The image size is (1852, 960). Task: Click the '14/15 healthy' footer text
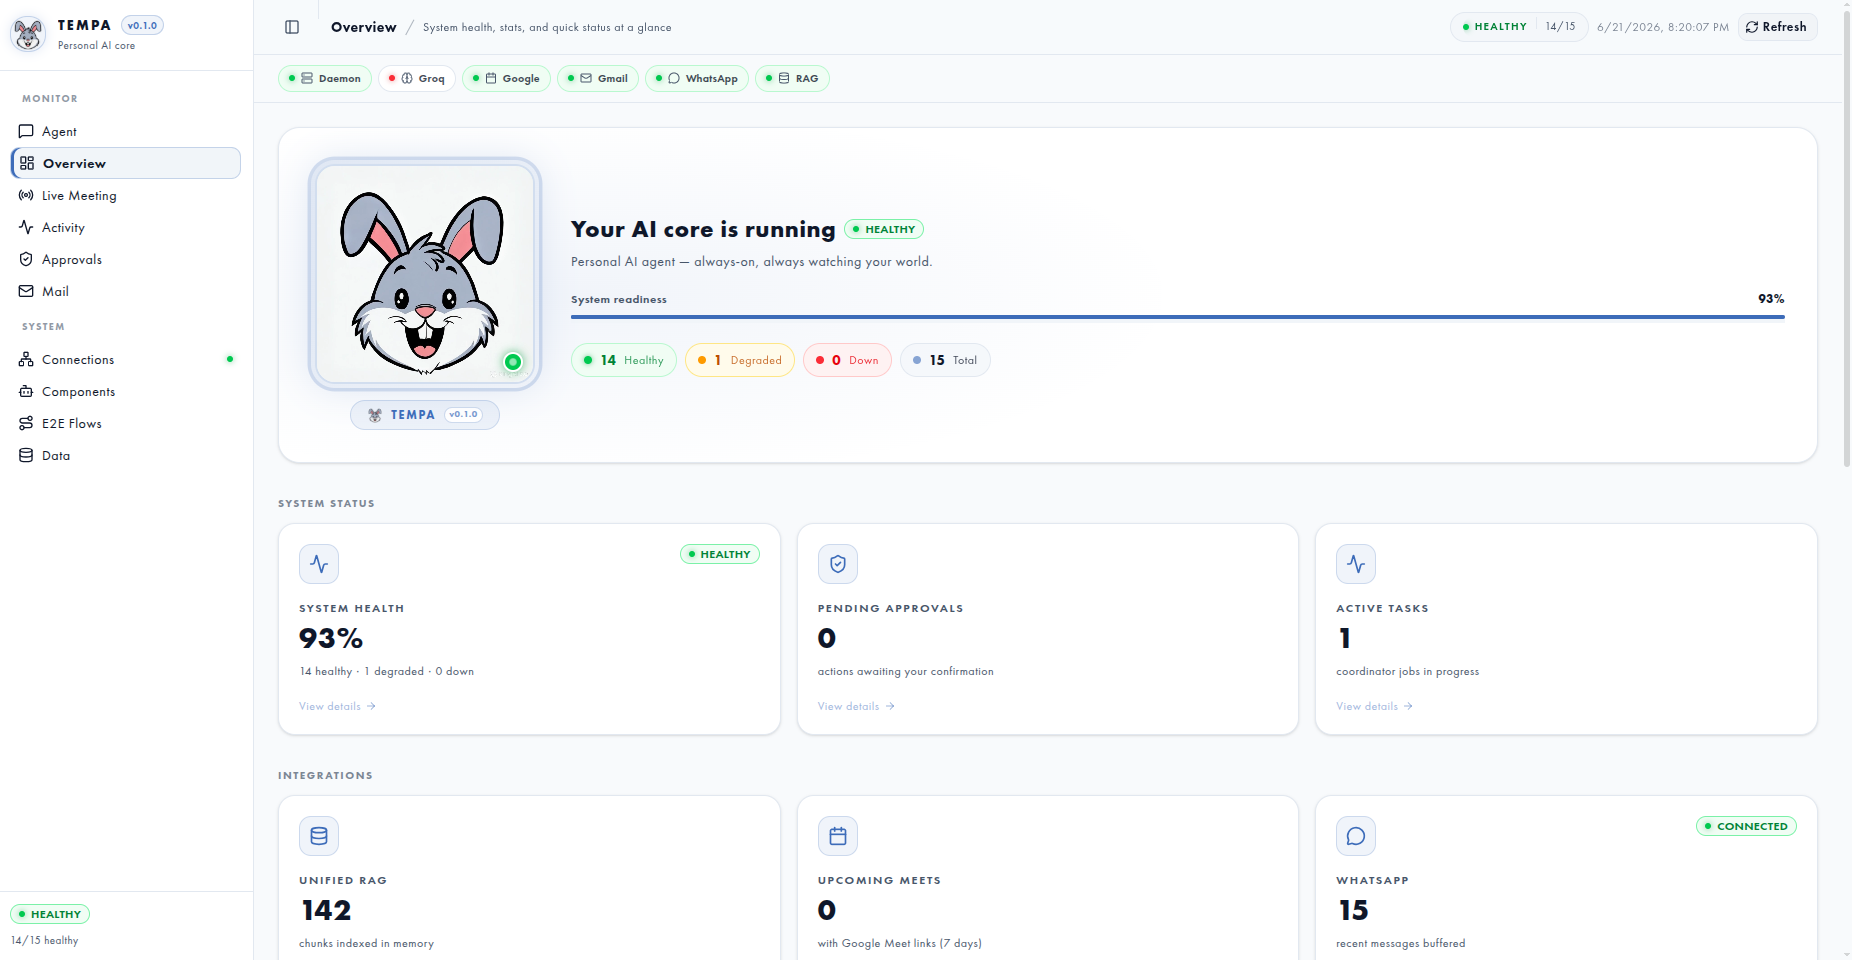45,940
